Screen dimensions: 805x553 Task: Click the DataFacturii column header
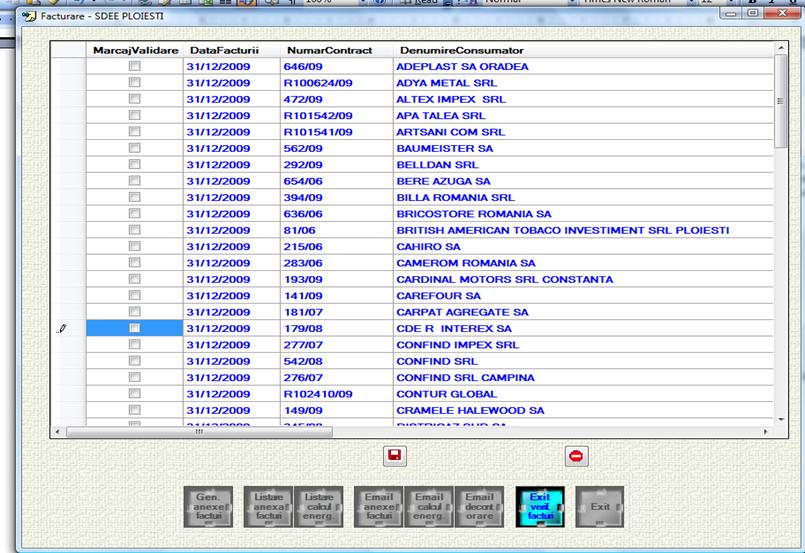(x=232, y=50)
